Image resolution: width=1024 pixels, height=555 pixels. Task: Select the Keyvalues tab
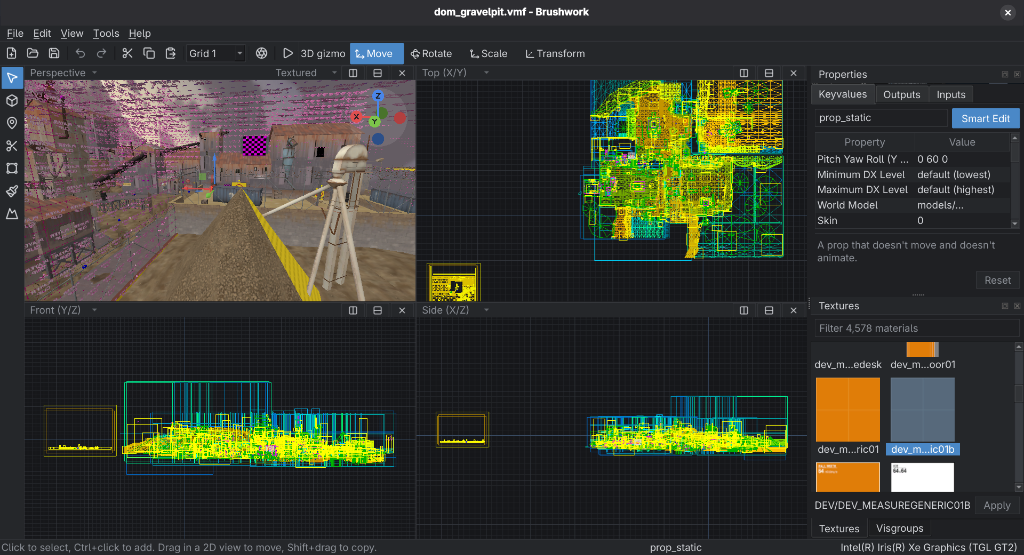[x=842, y=94]
